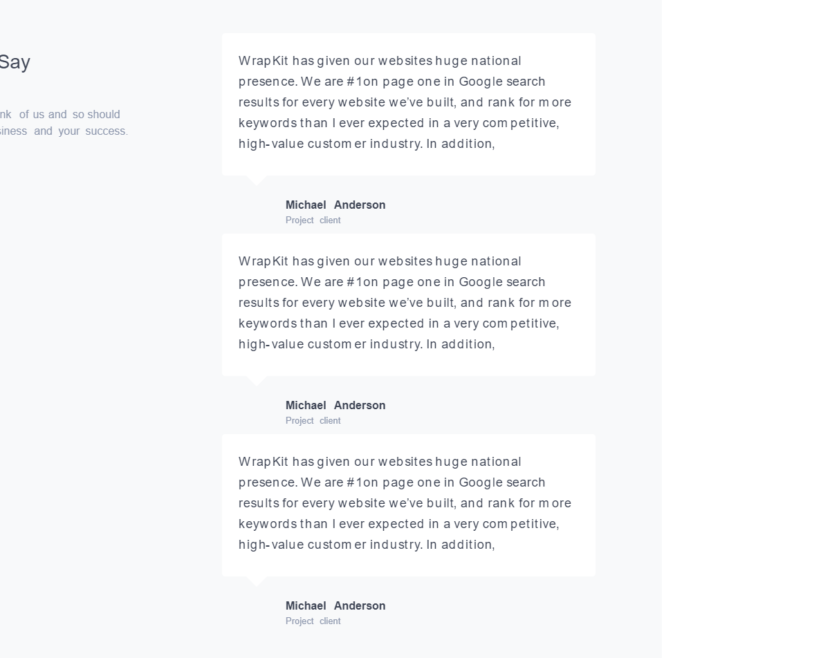The width and height of the screenshot is (830, 658).
Task: Select the third WrapKit testimonial card
Action: [408, 505]
